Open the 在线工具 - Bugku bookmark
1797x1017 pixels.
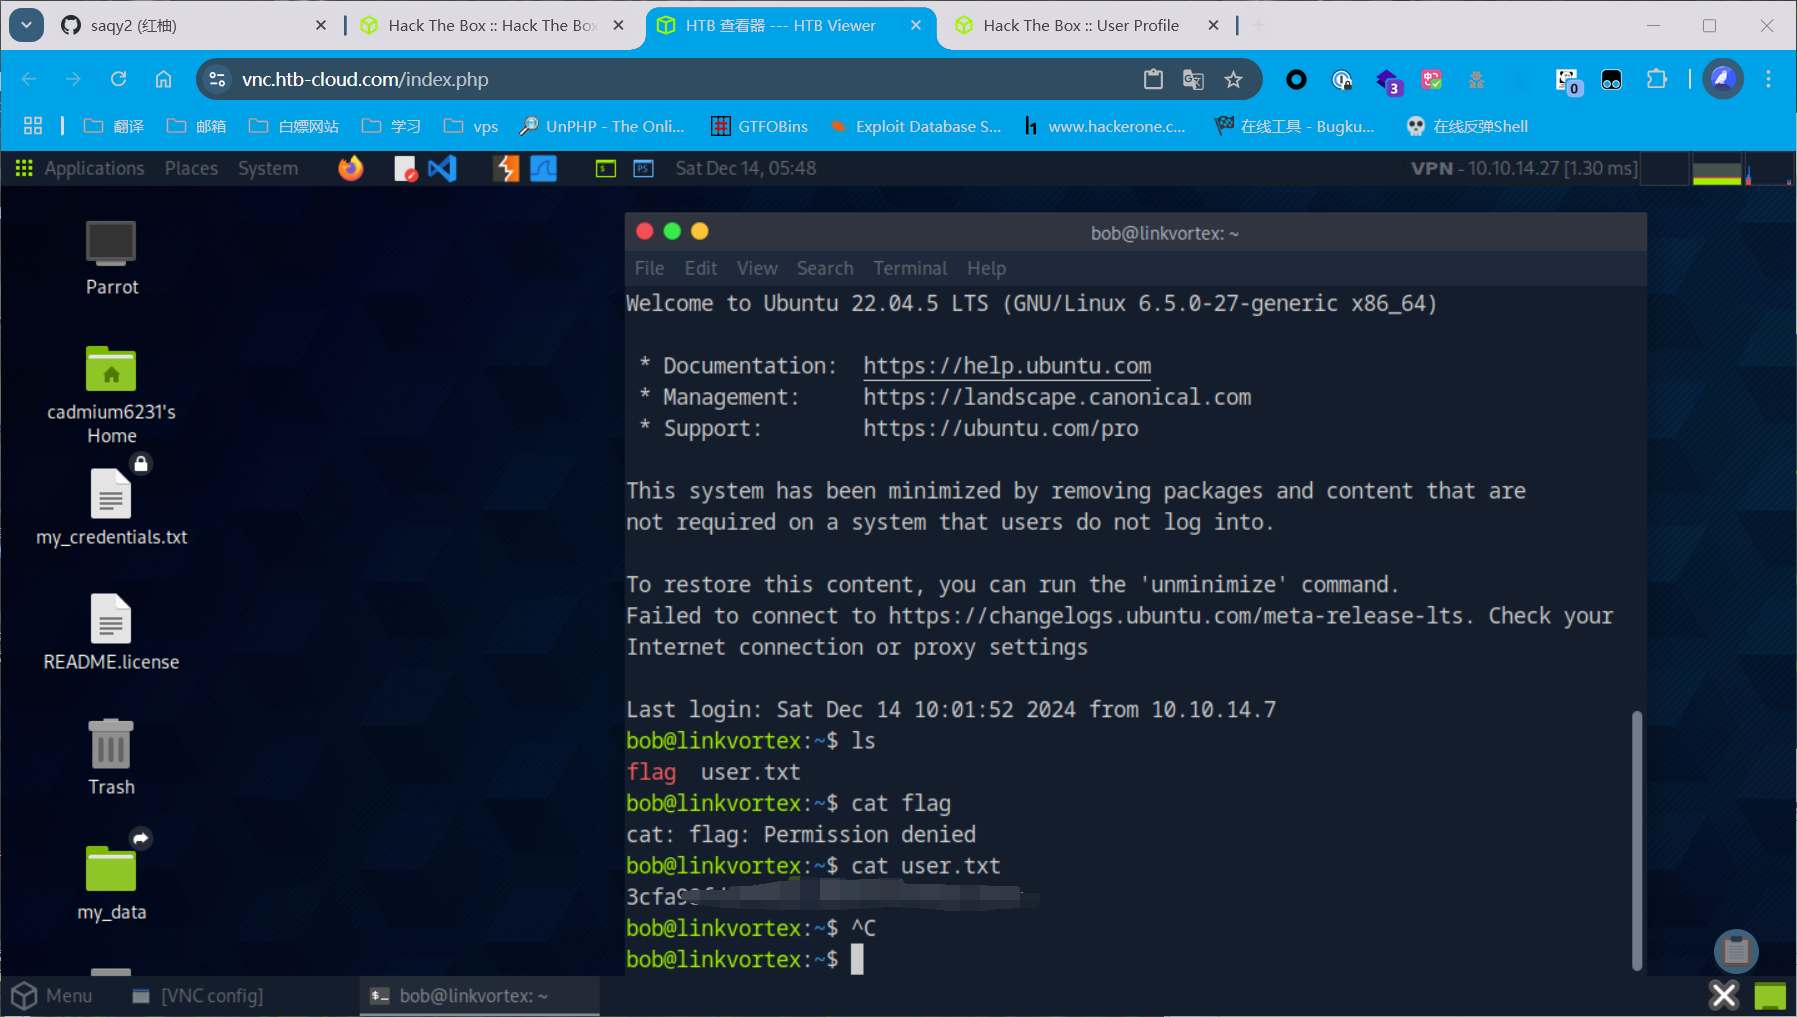click(x=1295, y=126)
